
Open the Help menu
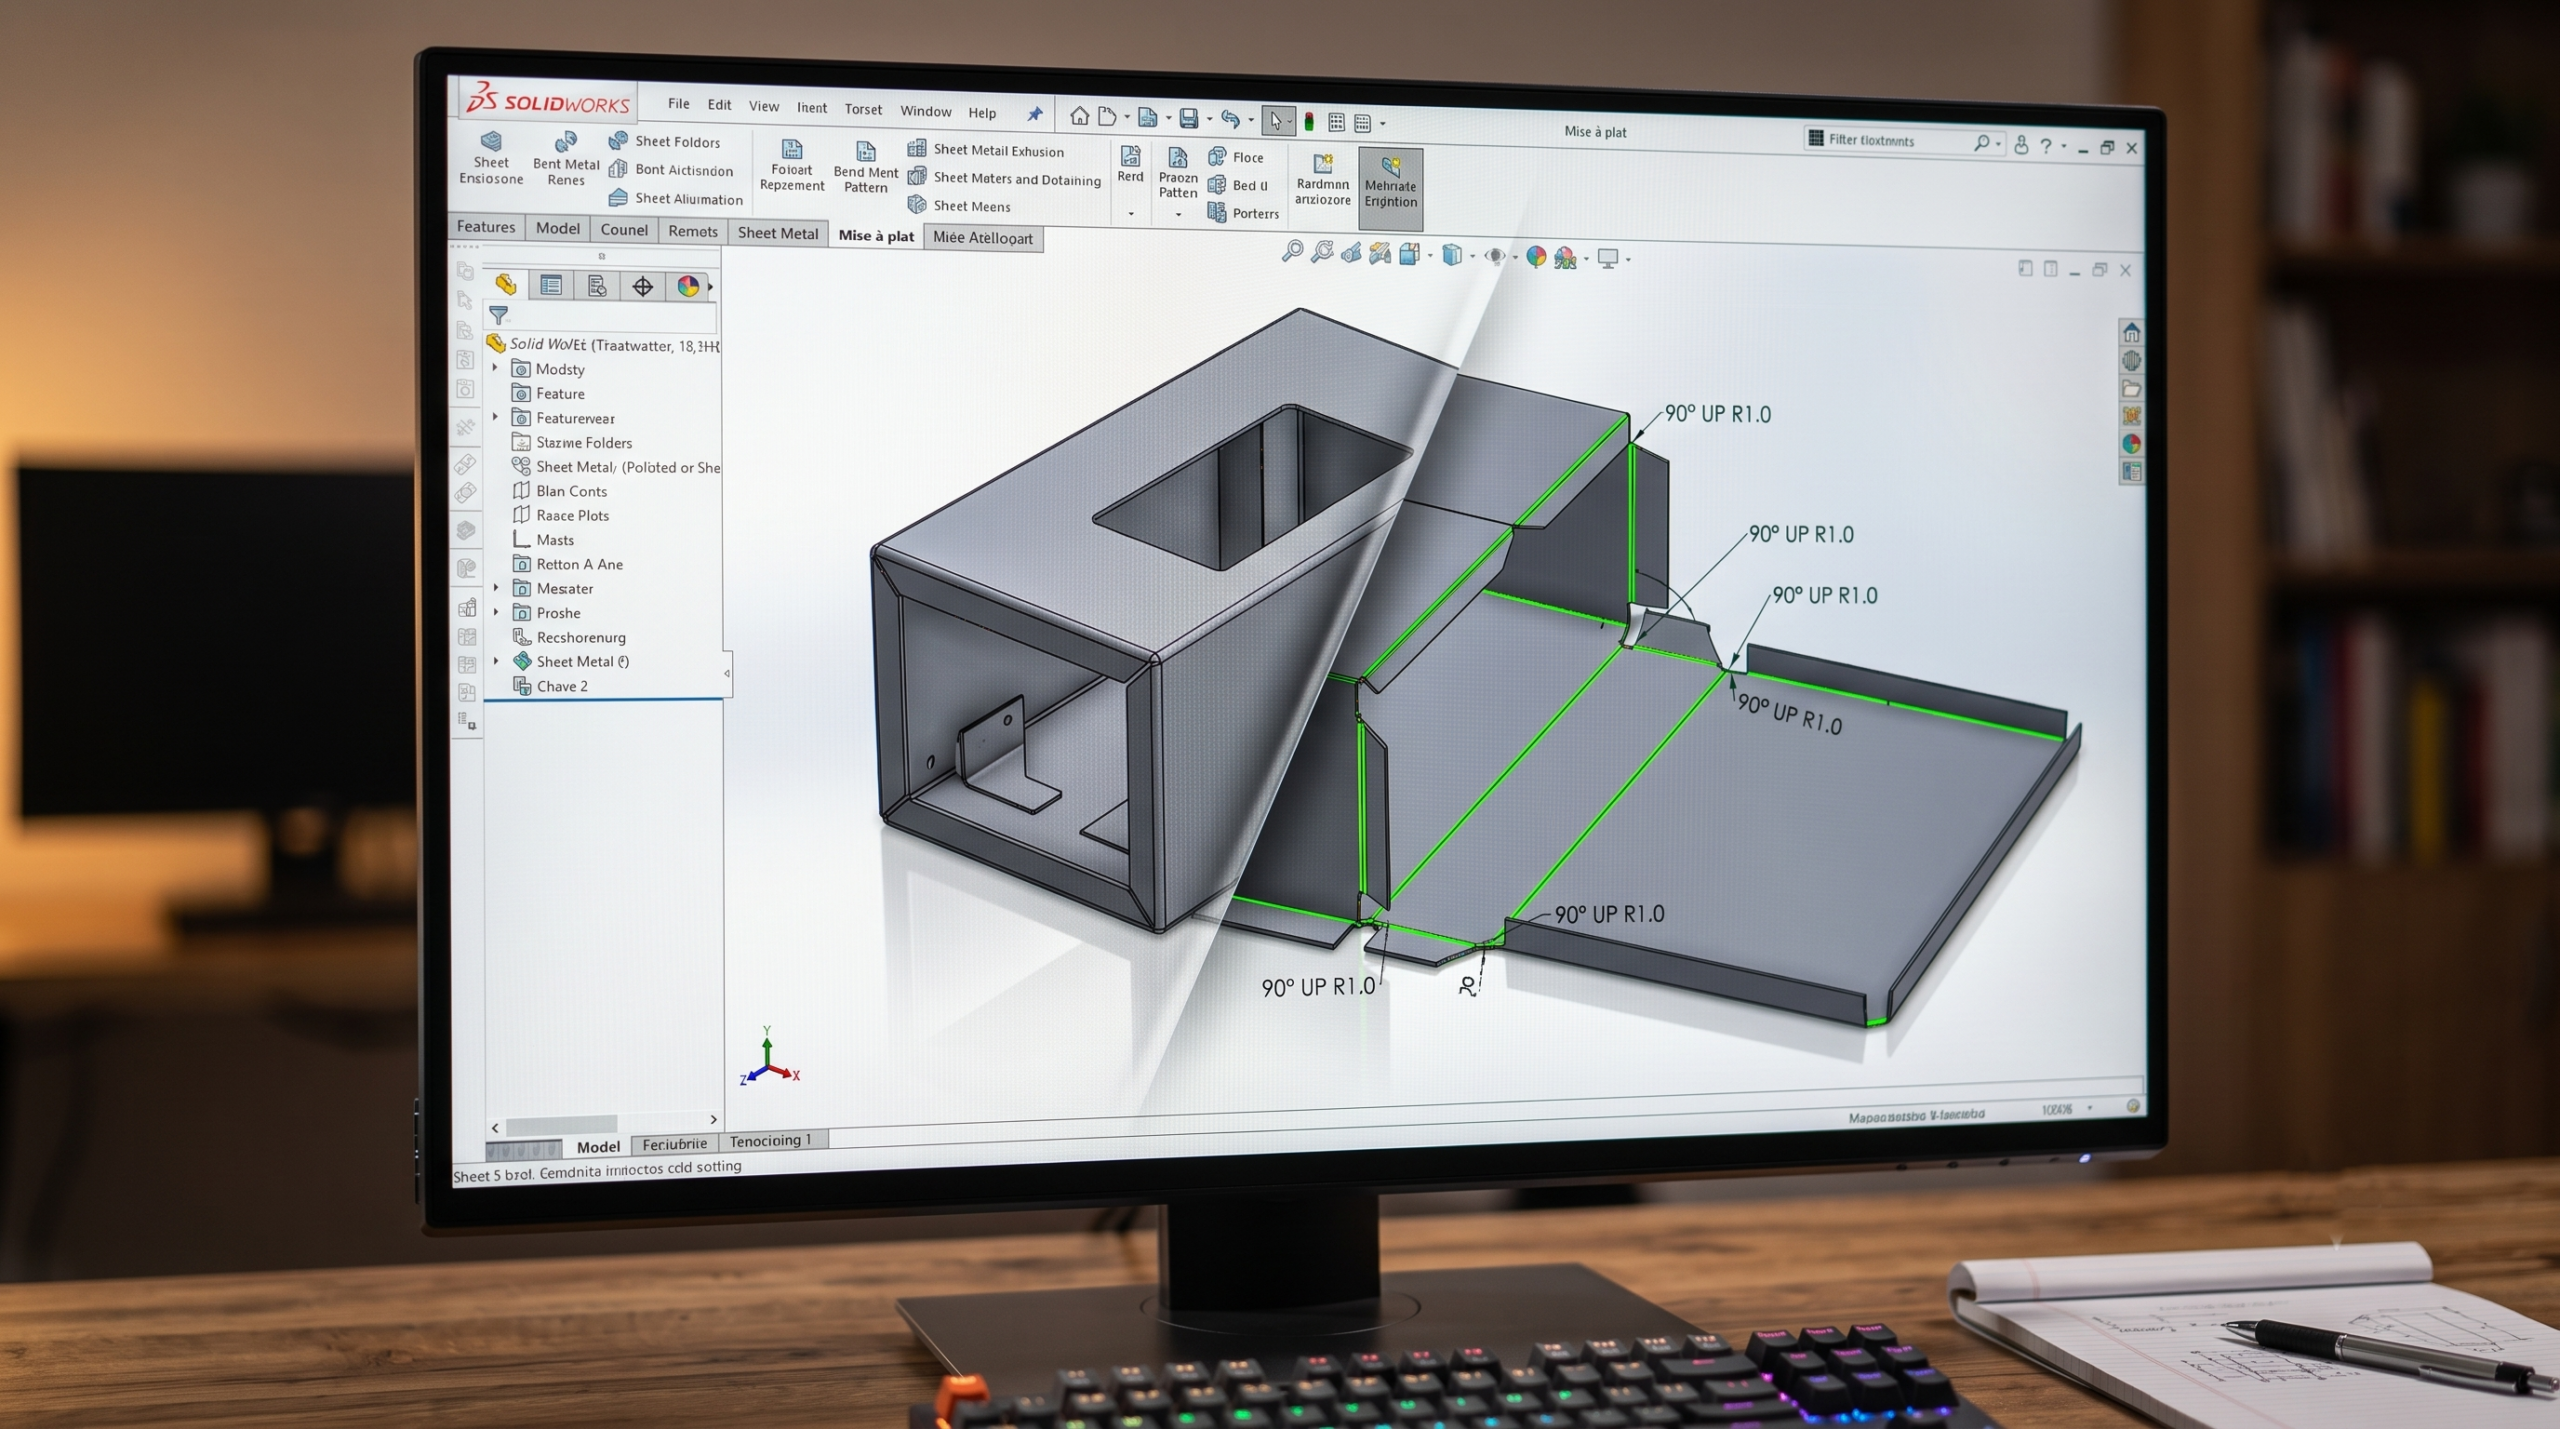pos(982,113)
